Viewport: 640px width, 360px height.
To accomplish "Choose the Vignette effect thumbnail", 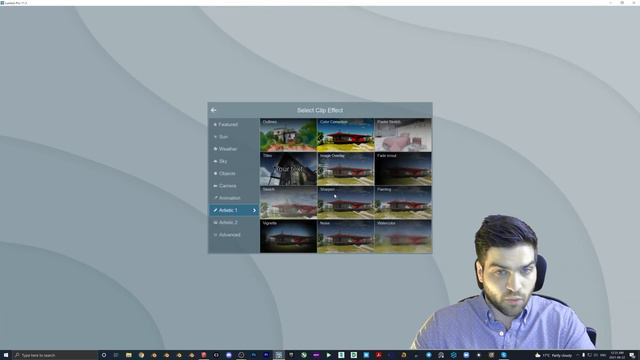I will pyautogui.click(x=288, y=236).
